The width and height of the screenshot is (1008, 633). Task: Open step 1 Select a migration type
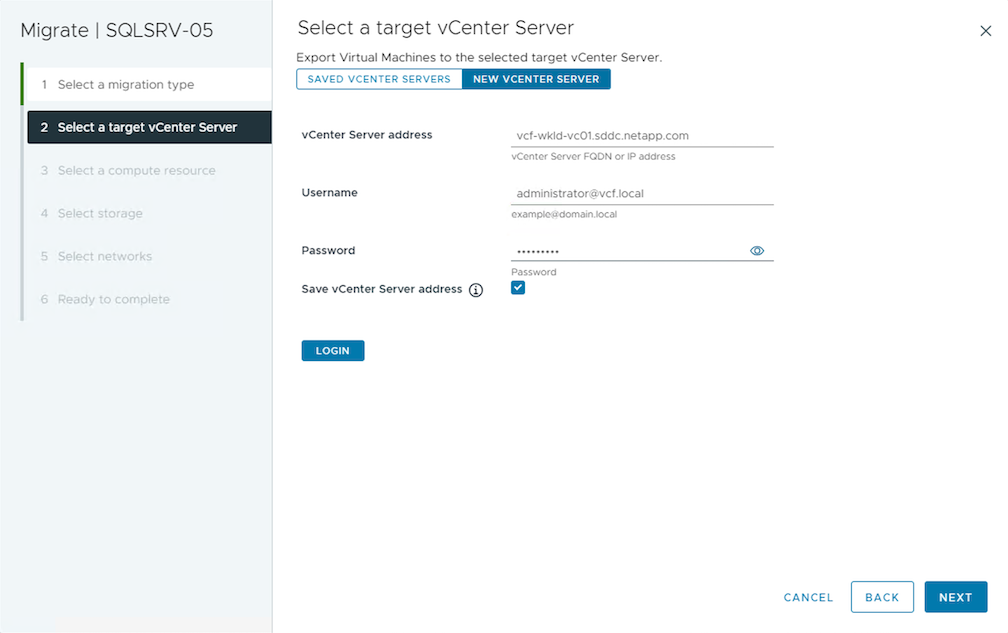(x=126, y=85)
